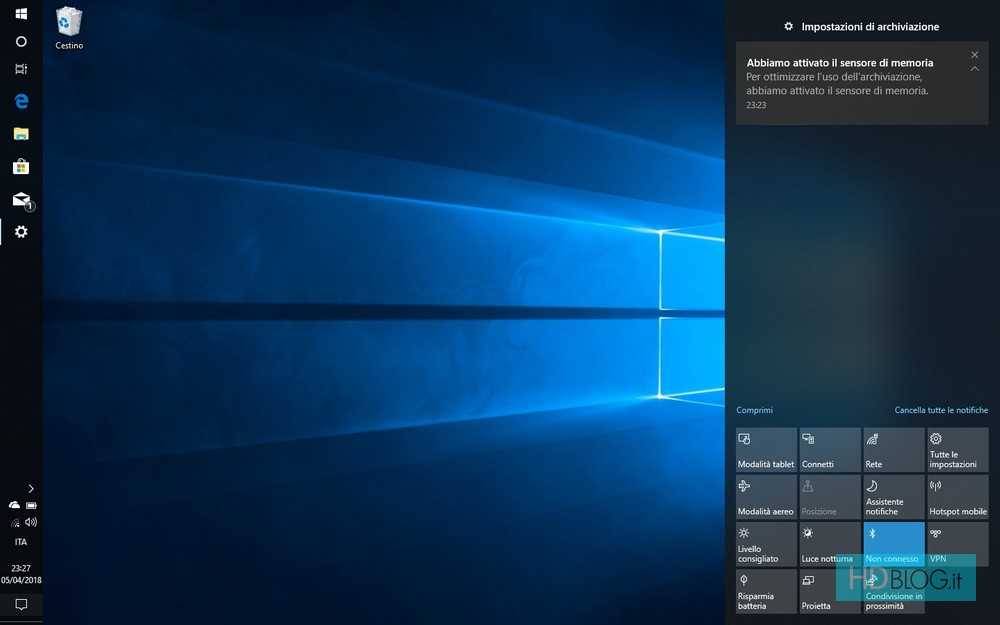Click the network tray icon
Image resolution: width=1000 pixels, height=625 pixels.
[x=15, y=523]
